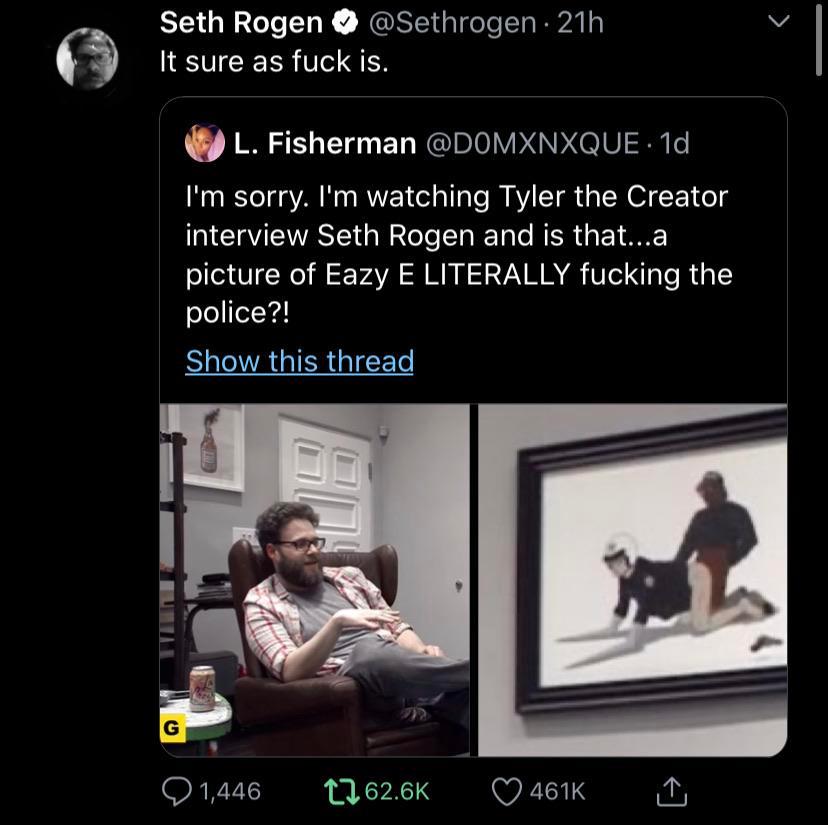The width and height of the screenshot is (828, 825).
Task: Click the vertical scrollbar at right edge
Action: click(819, 40)
